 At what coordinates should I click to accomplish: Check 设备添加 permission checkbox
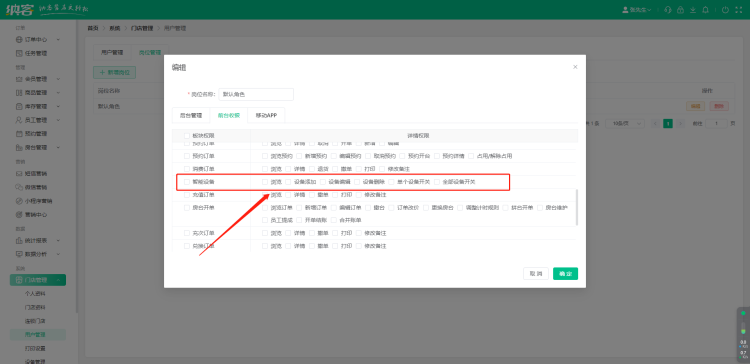click(x=288, y=182)
